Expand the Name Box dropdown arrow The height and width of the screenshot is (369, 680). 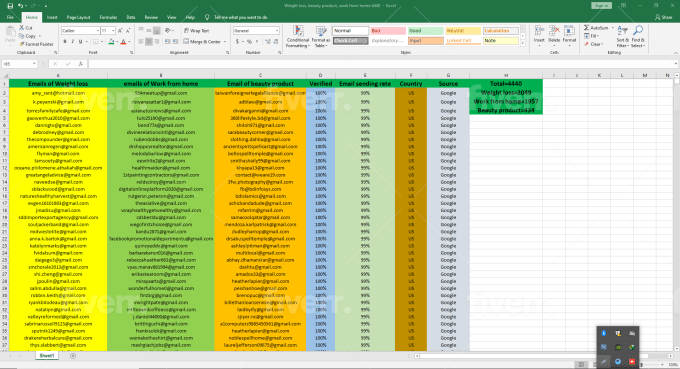point(34,64)
